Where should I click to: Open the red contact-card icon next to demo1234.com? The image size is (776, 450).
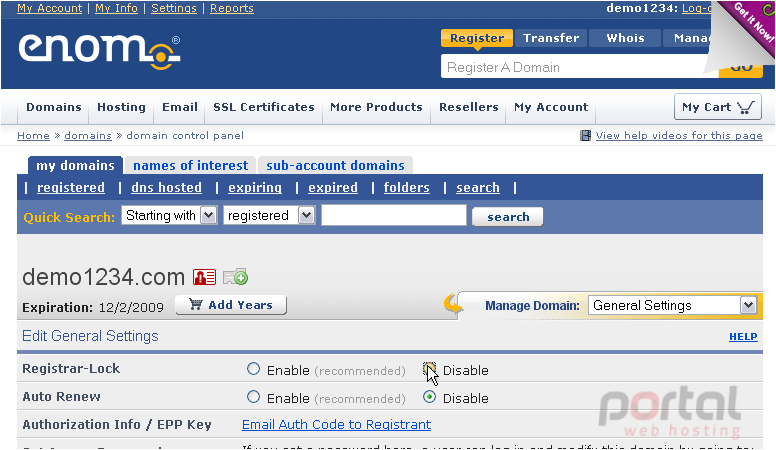[204, 277]
